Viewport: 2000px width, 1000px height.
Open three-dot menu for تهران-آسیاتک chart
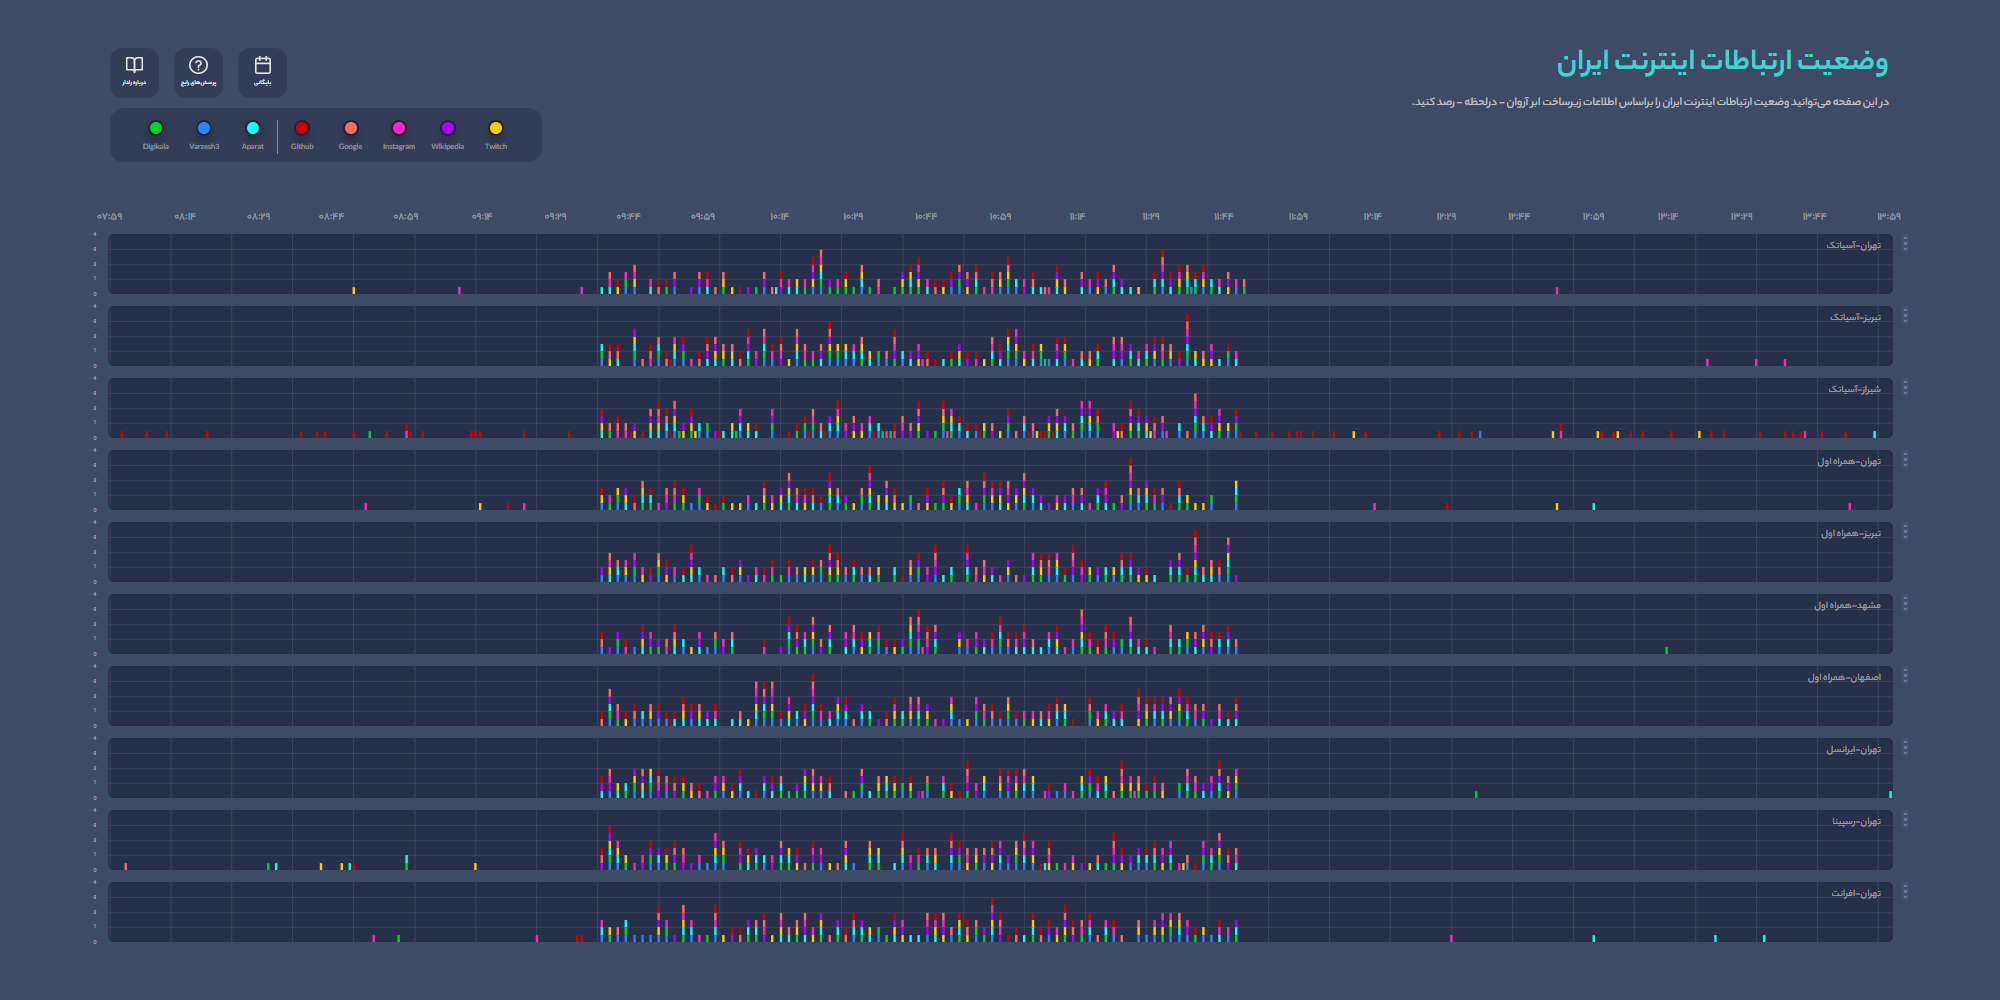1905,244
